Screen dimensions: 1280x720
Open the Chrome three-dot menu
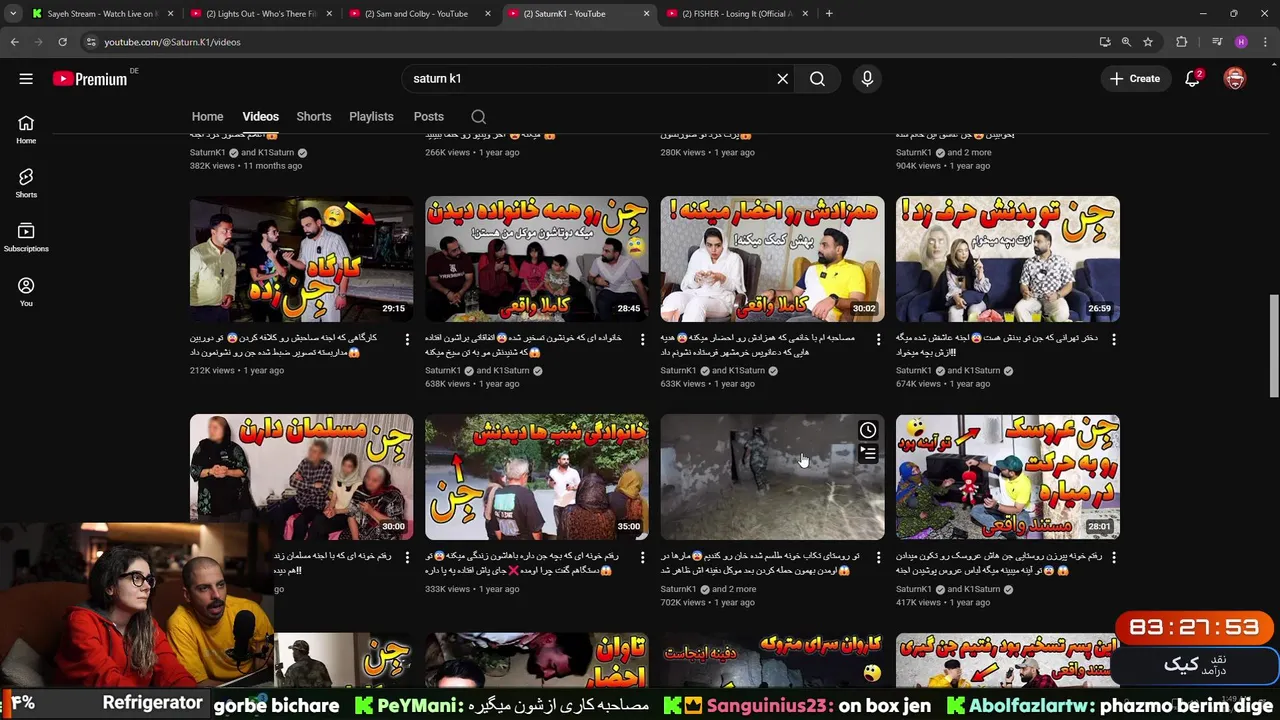pyautogui.click(x=1264, y=42)
